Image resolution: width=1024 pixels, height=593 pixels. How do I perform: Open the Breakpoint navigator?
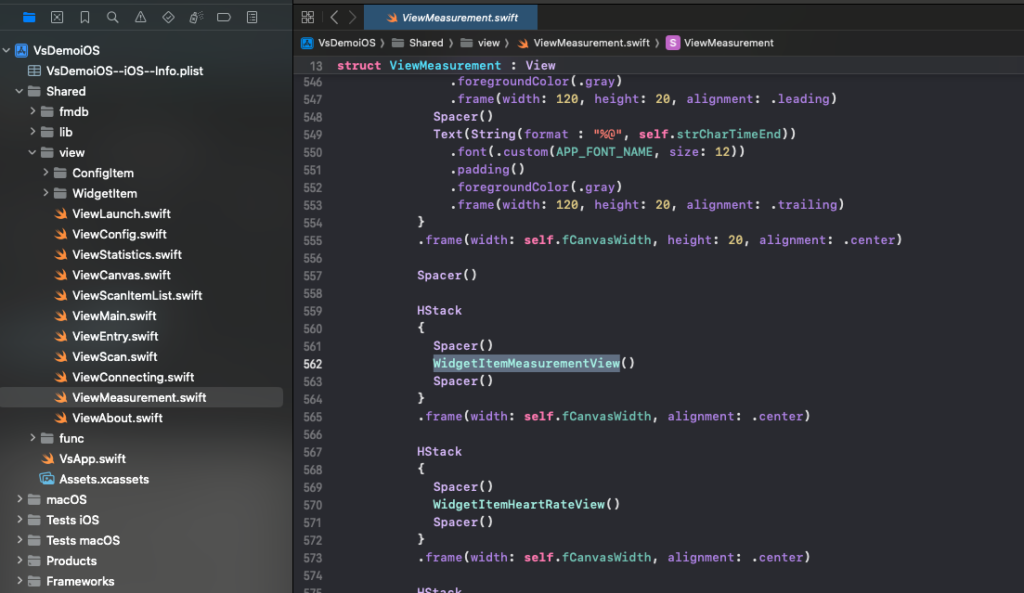click(x=224, y=17)
